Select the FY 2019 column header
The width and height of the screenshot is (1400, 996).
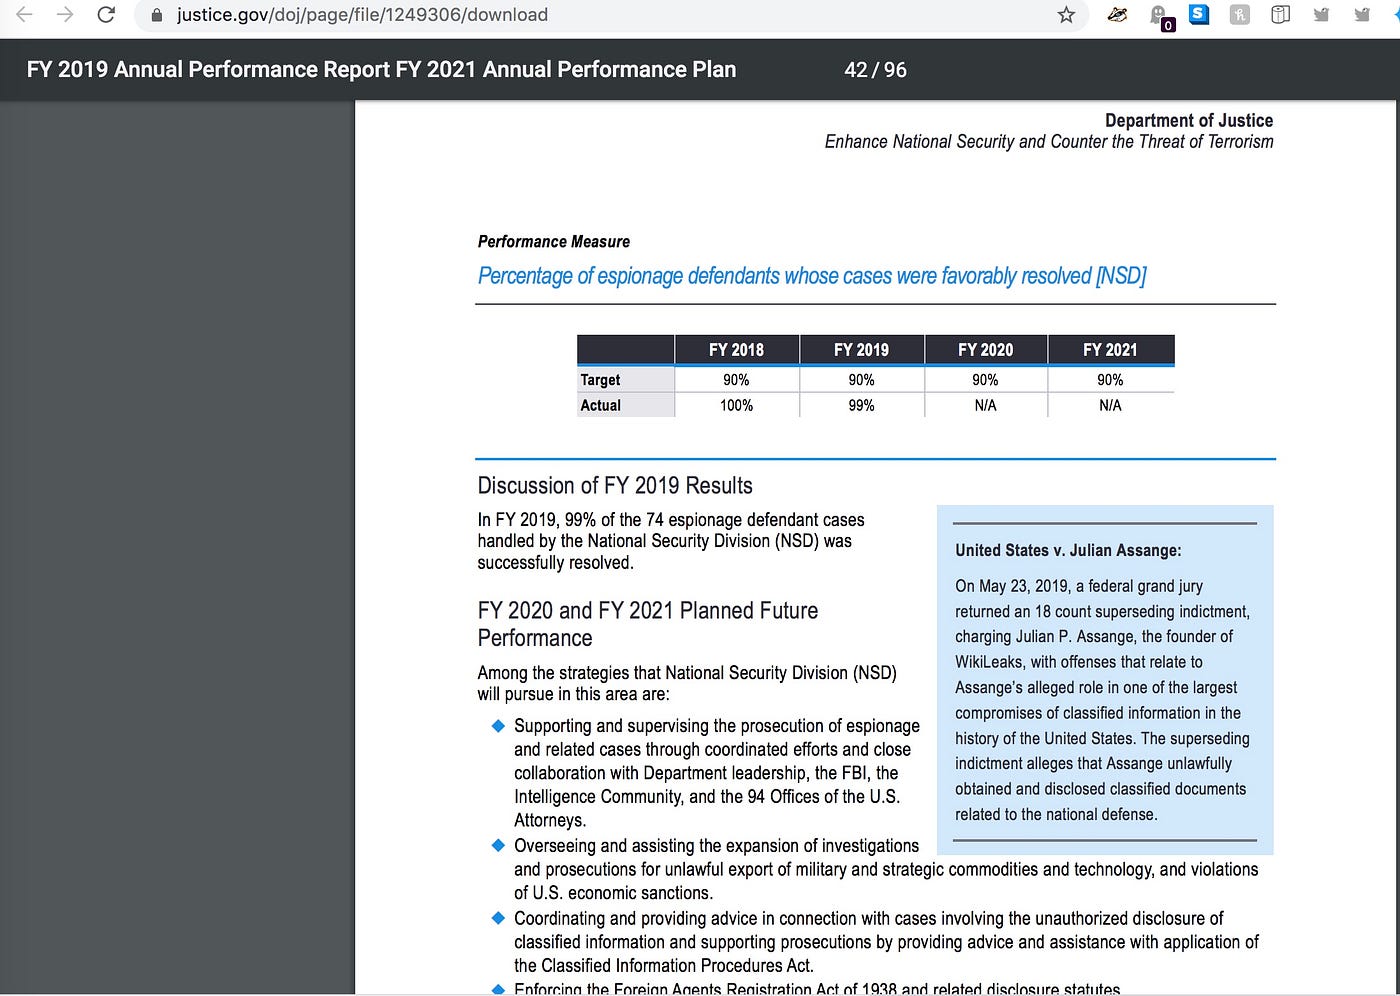(861, 350)
